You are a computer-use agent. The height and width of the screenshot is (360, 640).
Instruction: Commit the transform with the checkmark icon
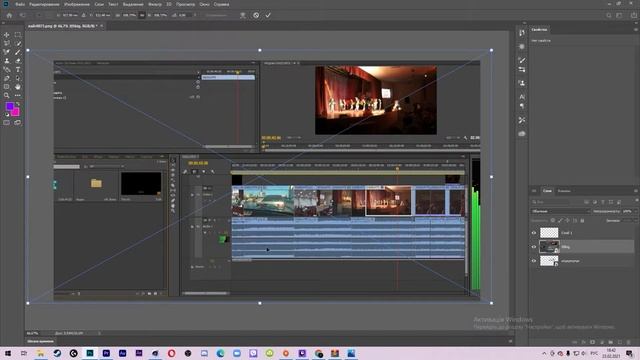coord(268,15)
